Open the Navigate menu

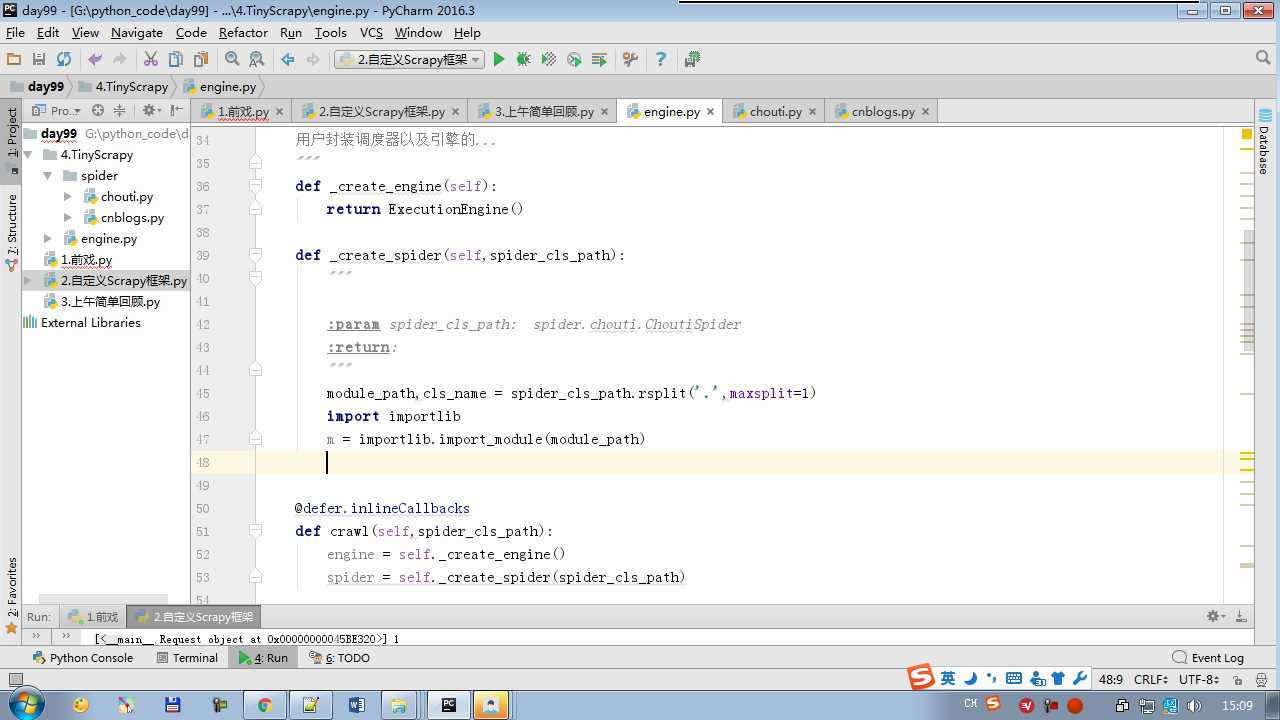coord(136,33)
